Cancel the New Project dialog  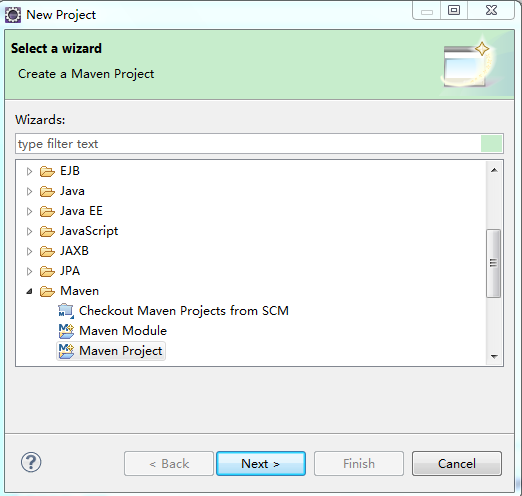457,463
